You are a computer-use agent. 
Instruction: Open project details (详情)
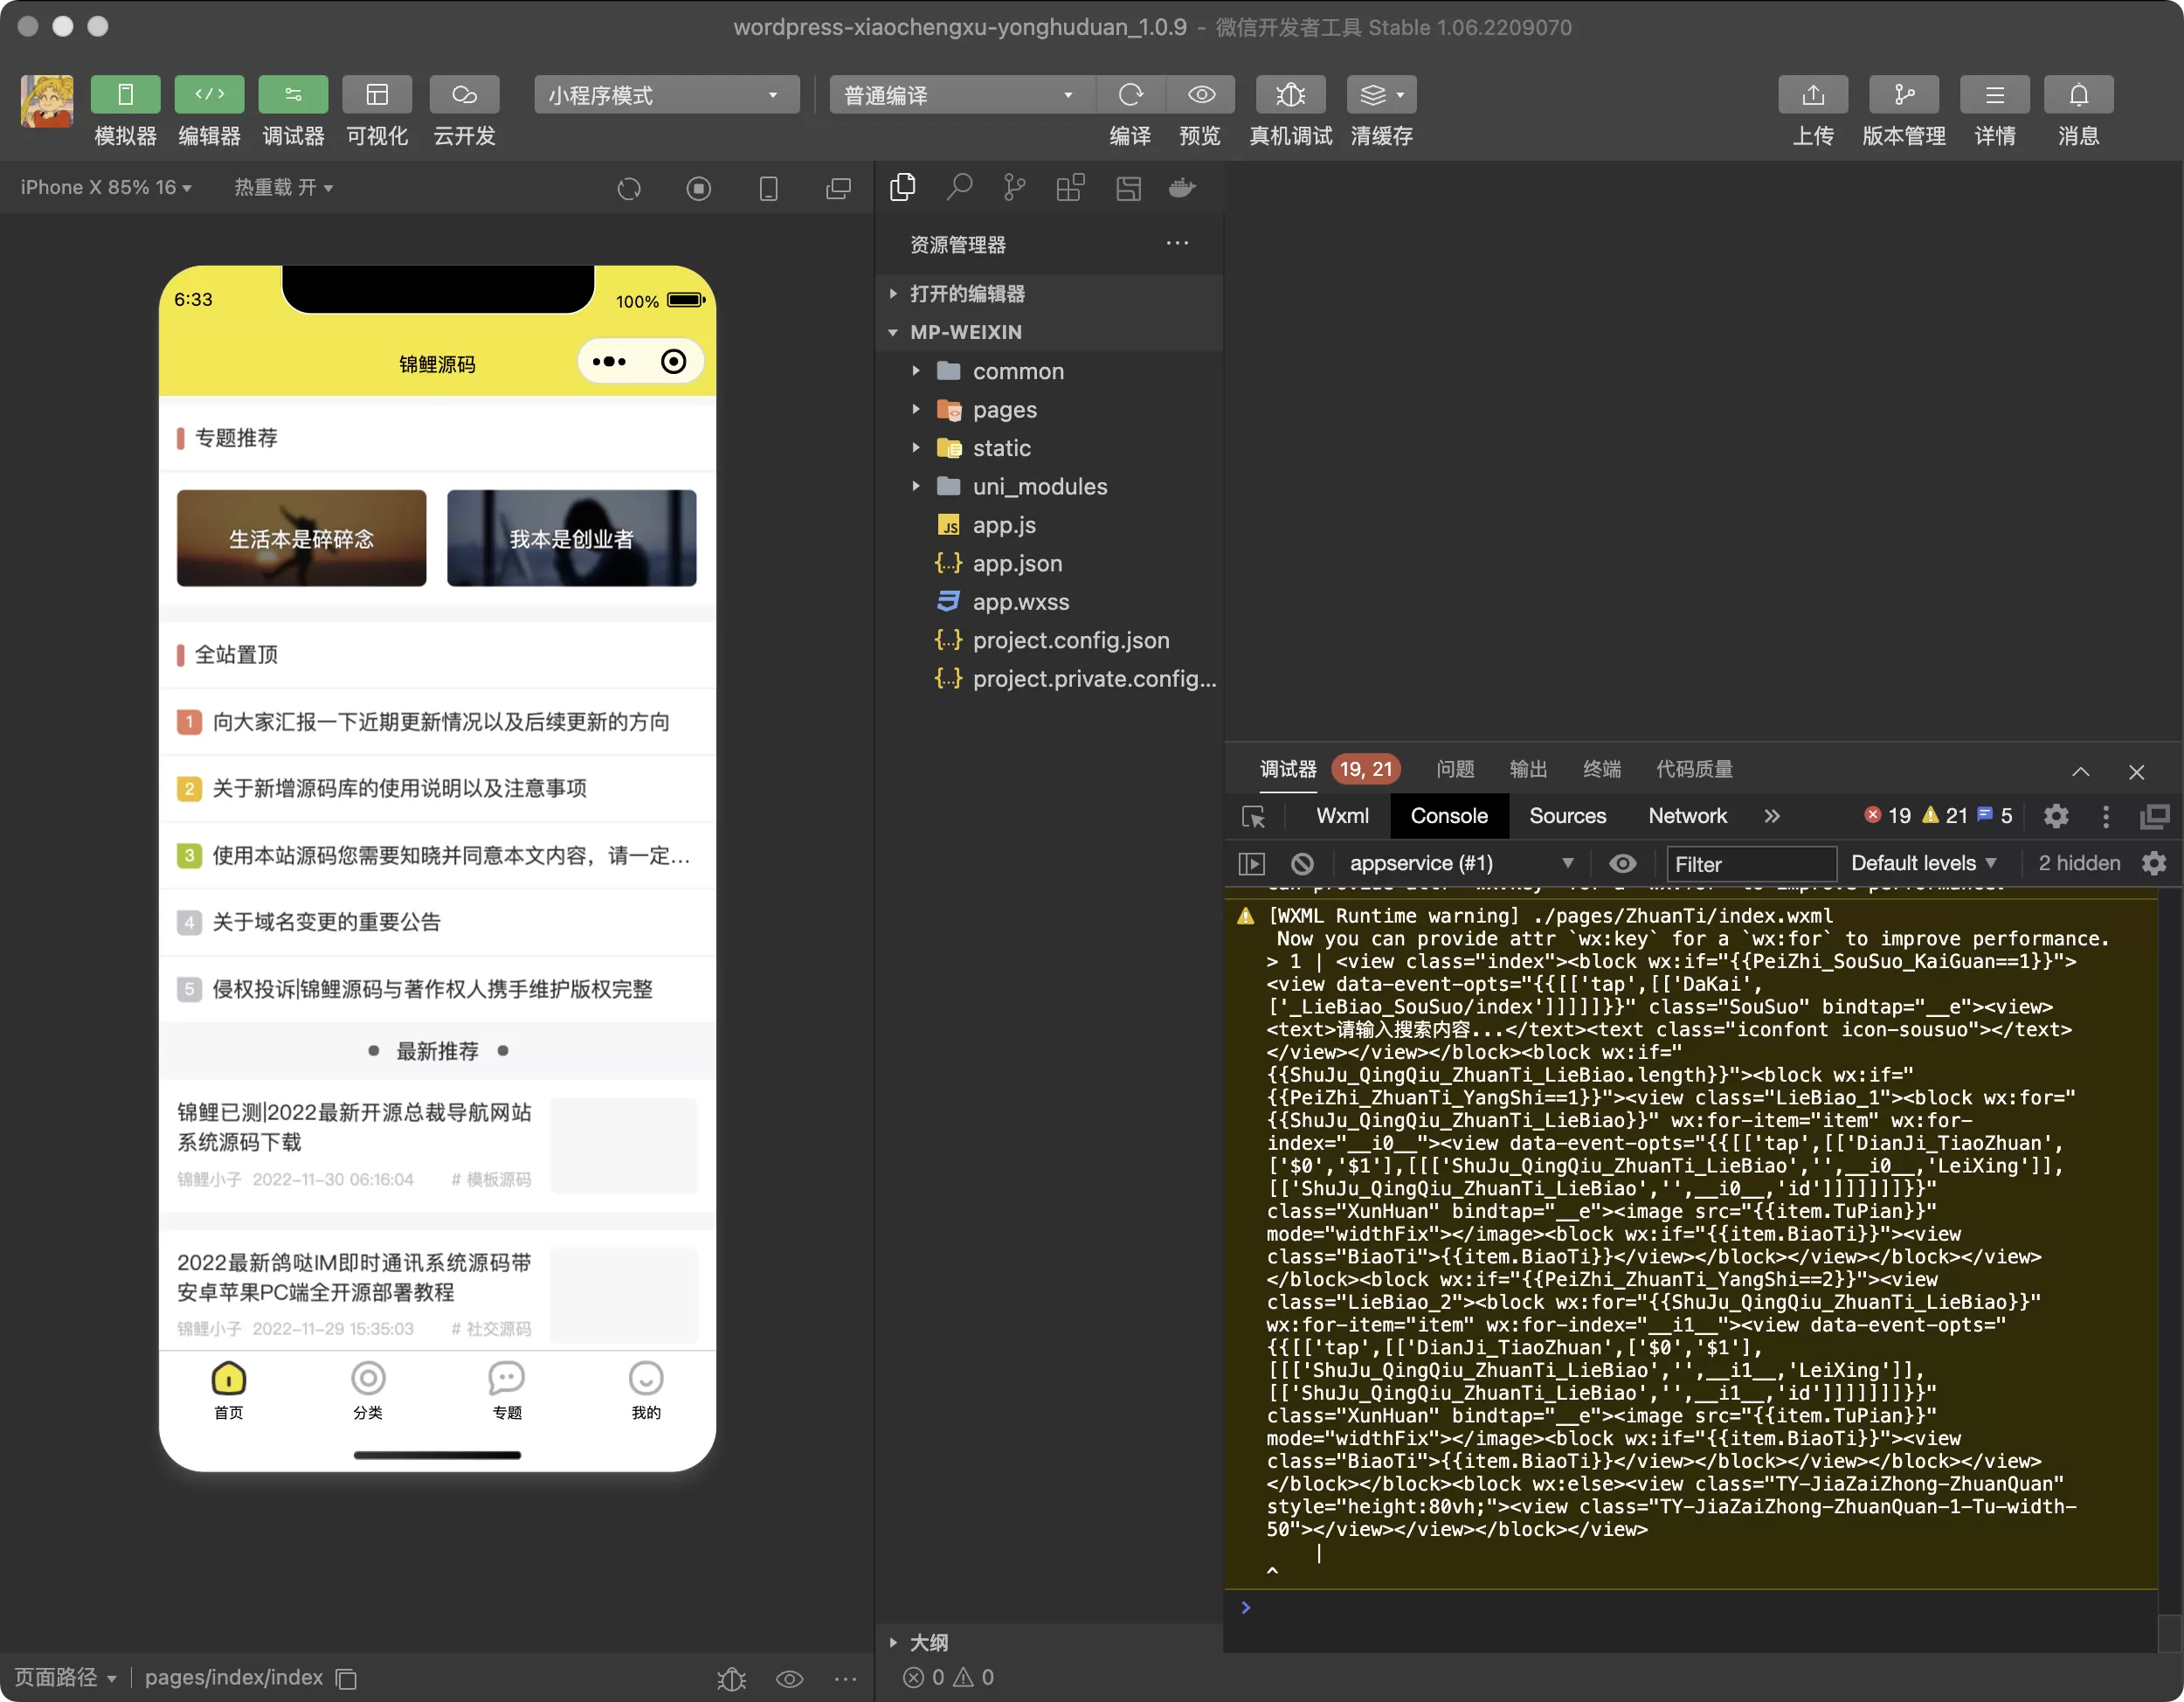click(1995, 95)
